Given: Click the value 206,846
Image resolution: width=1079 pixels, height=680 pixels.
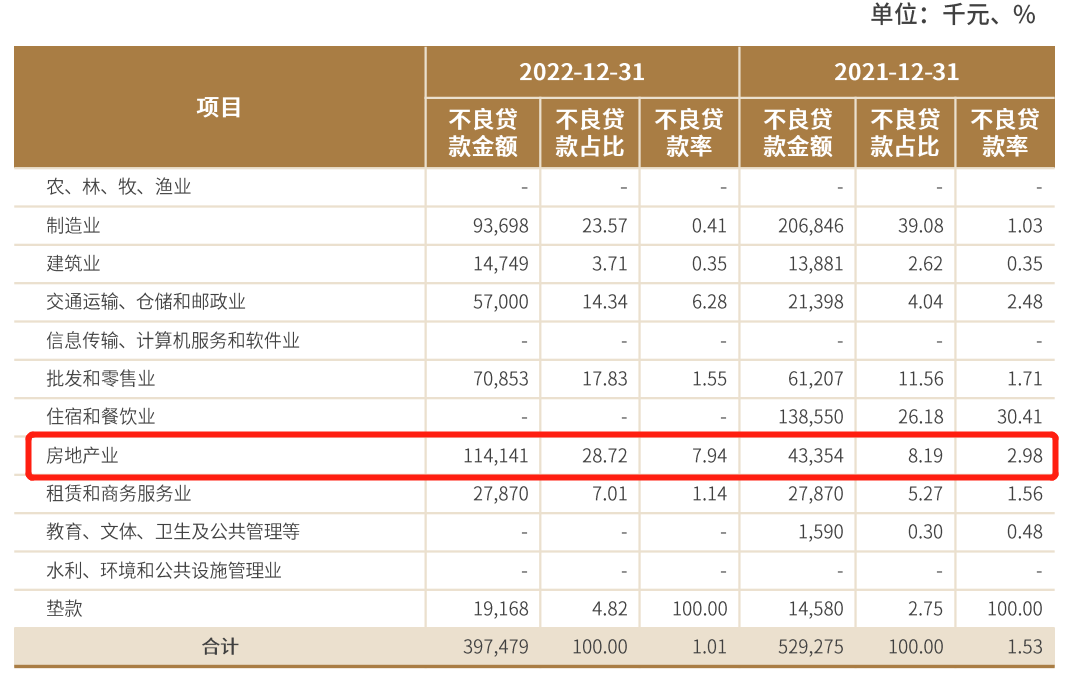Looking at the screenshot, I should [811, 226].
